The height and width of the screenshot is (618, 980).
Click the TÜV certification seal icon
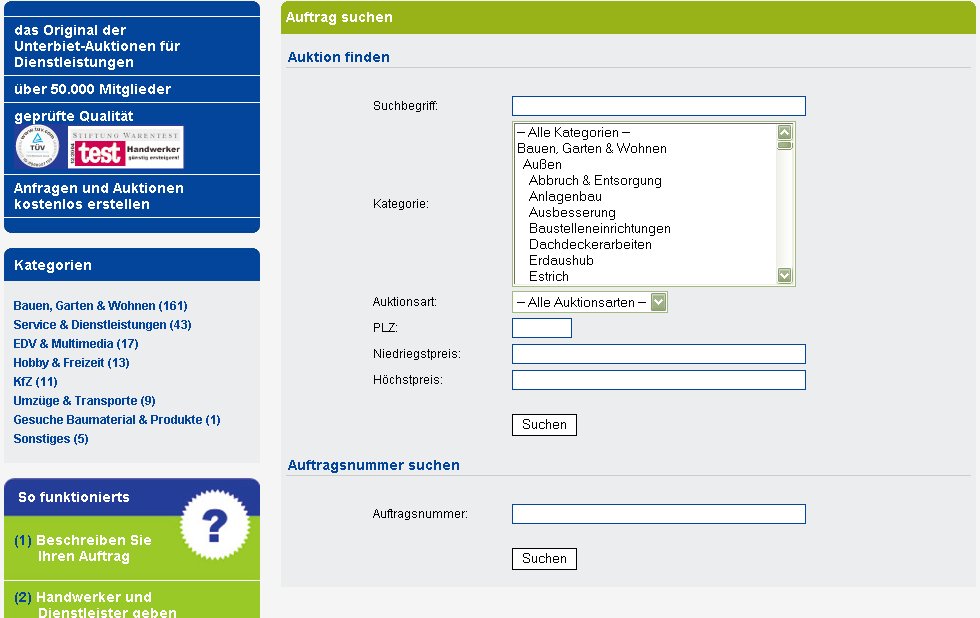37,146
